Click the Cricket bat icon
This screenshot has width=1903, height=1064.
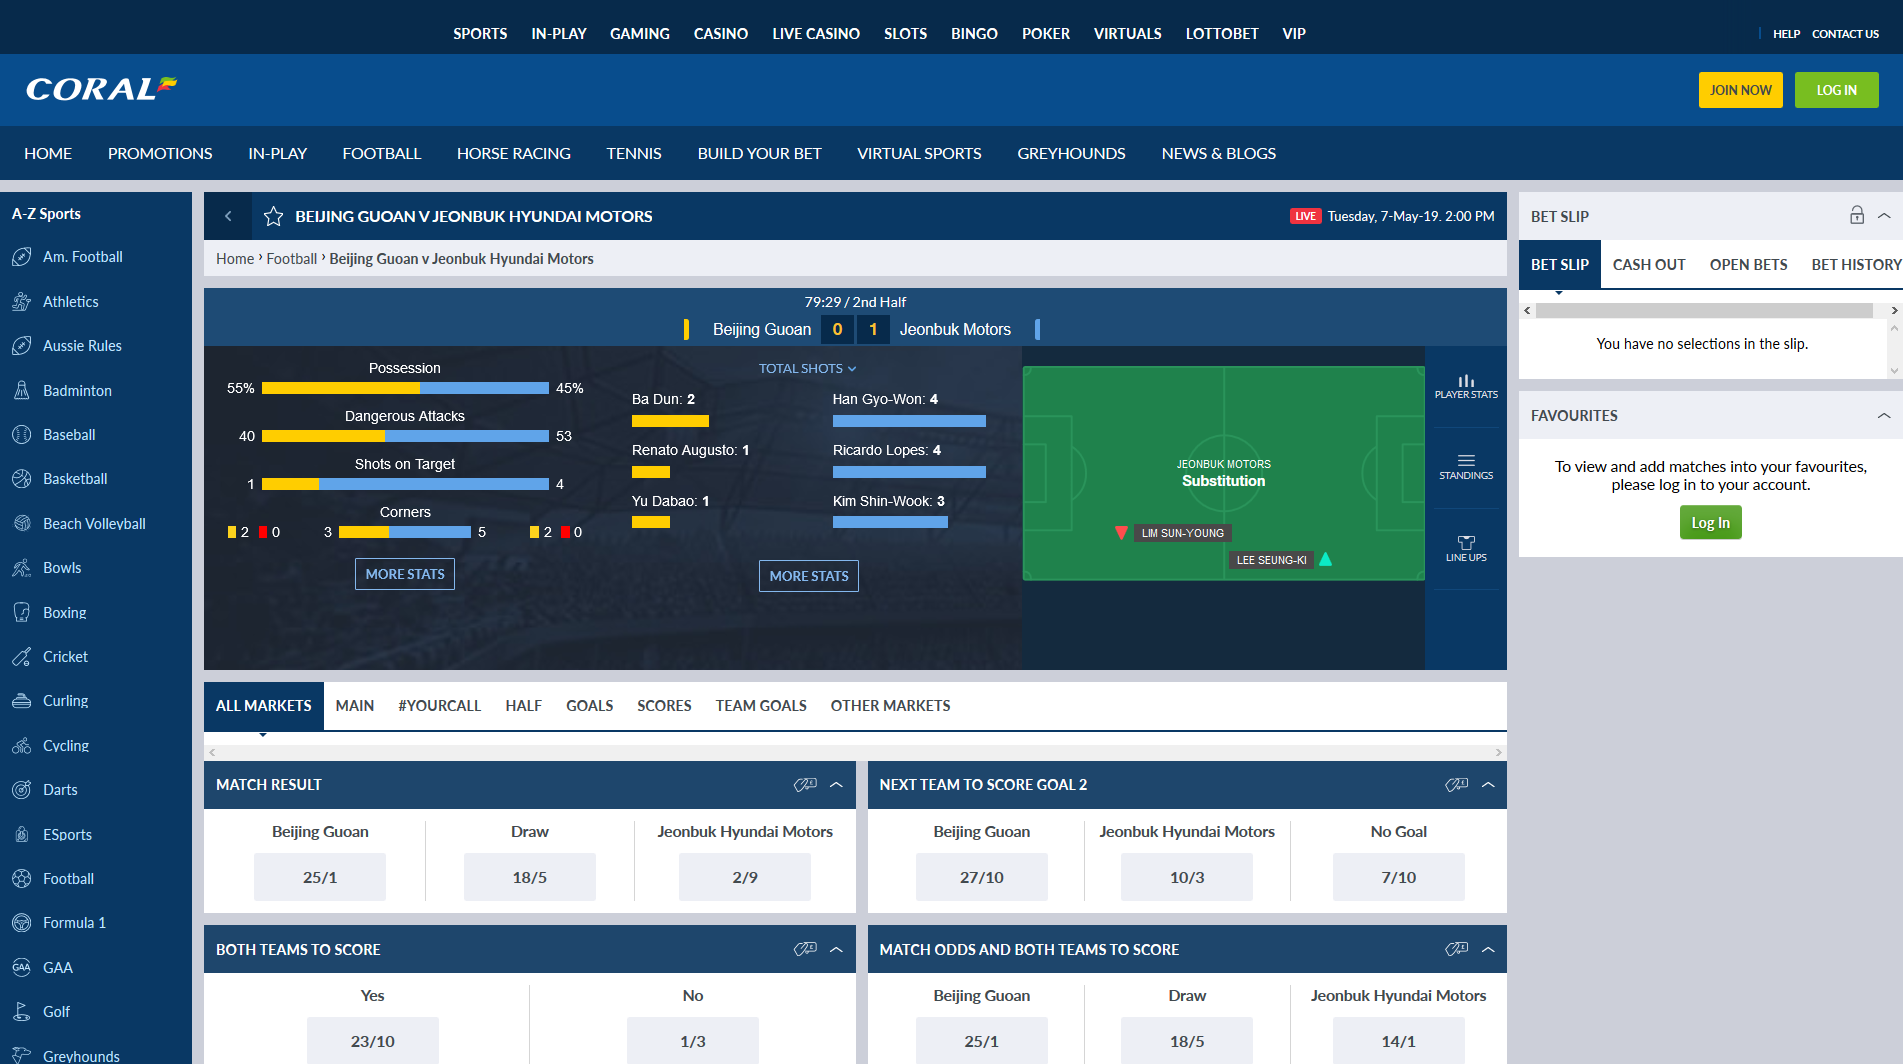pos(22,657)
